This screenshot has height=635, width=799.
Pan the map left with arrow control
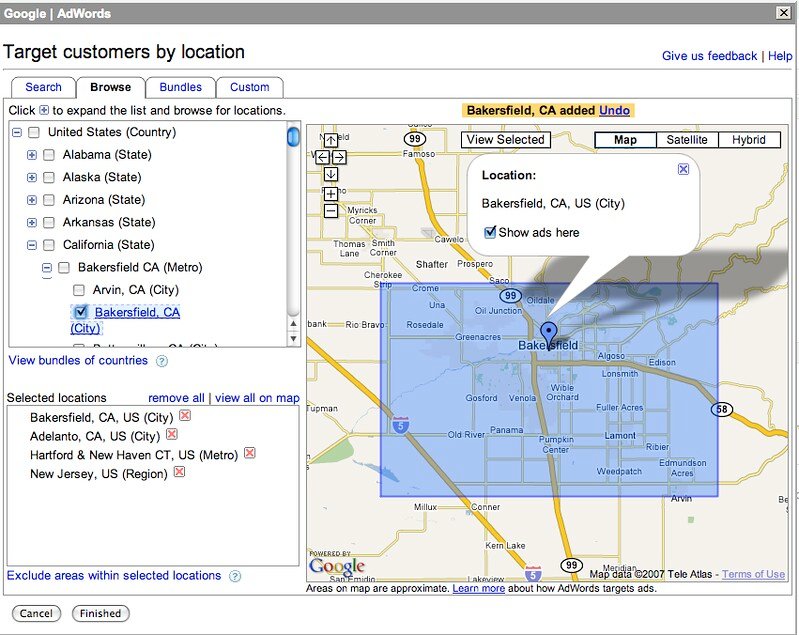click(x=322, y=158)
